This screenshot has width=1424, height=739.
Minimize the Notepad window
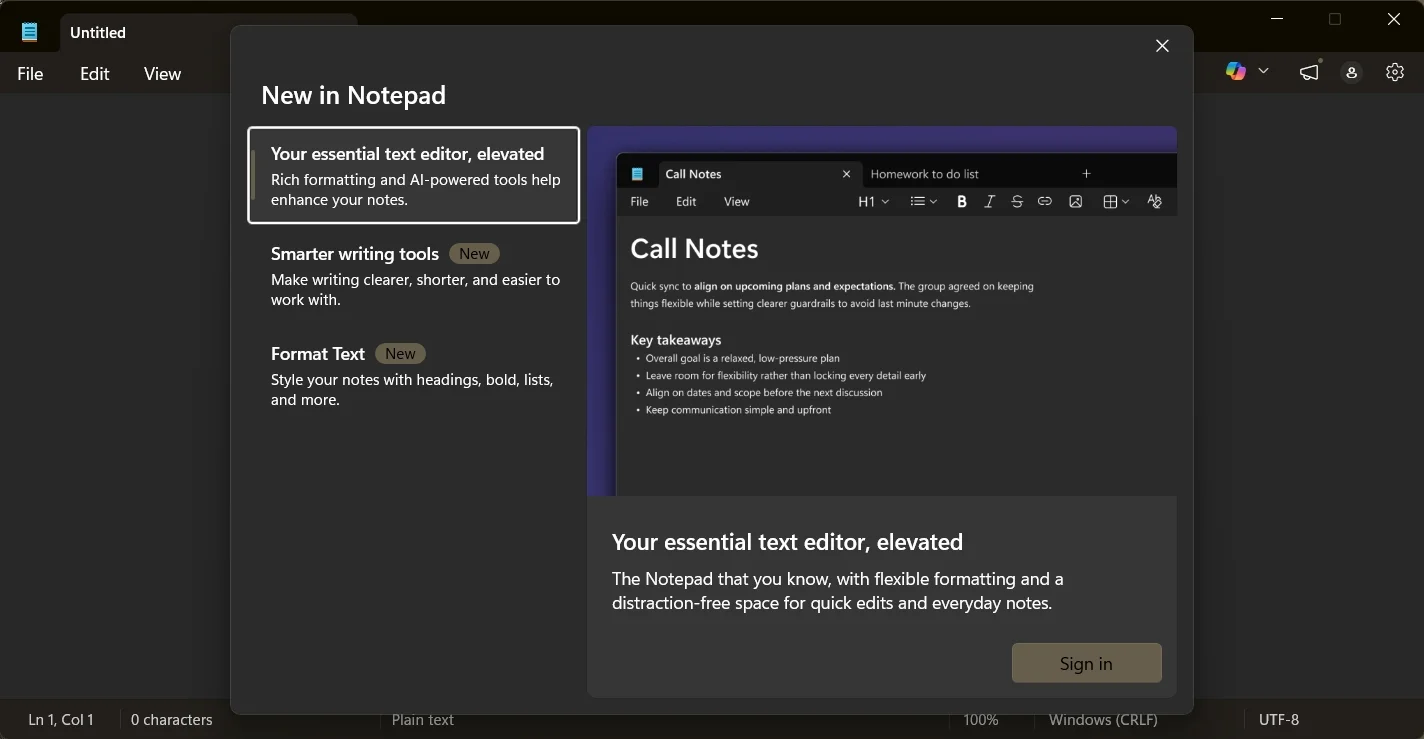tap(1277, 19)
